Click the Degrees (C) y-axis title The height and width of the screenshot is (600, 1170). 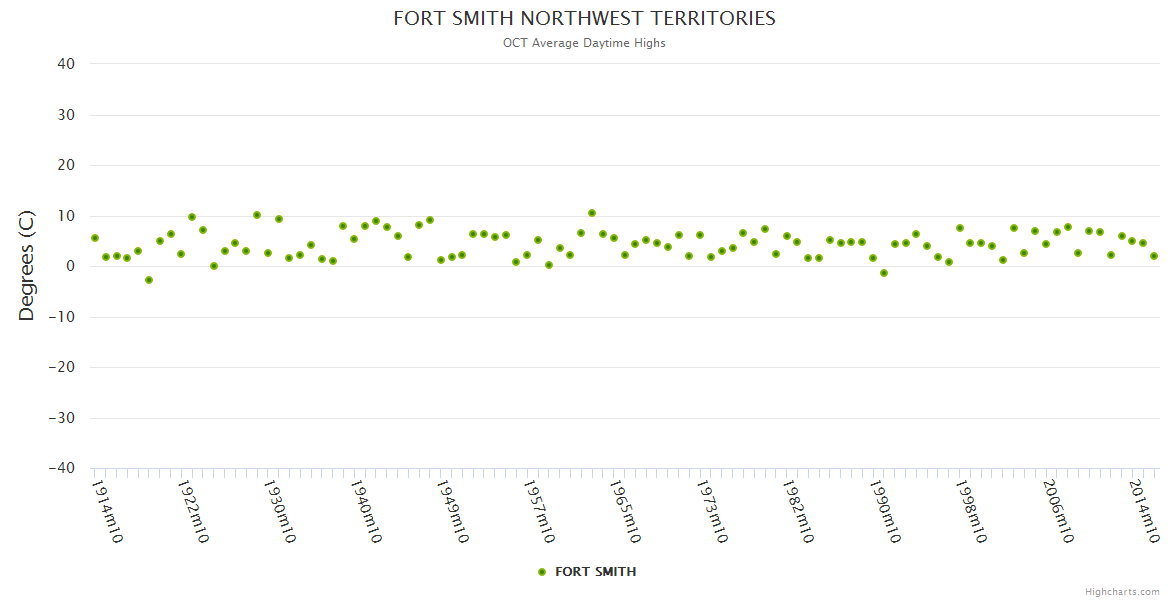pos(27,265)
